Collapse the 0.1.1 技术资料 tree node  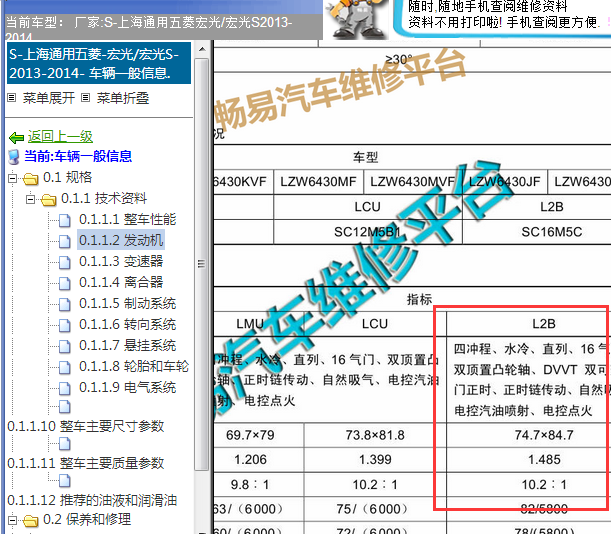tap(30, 200)
